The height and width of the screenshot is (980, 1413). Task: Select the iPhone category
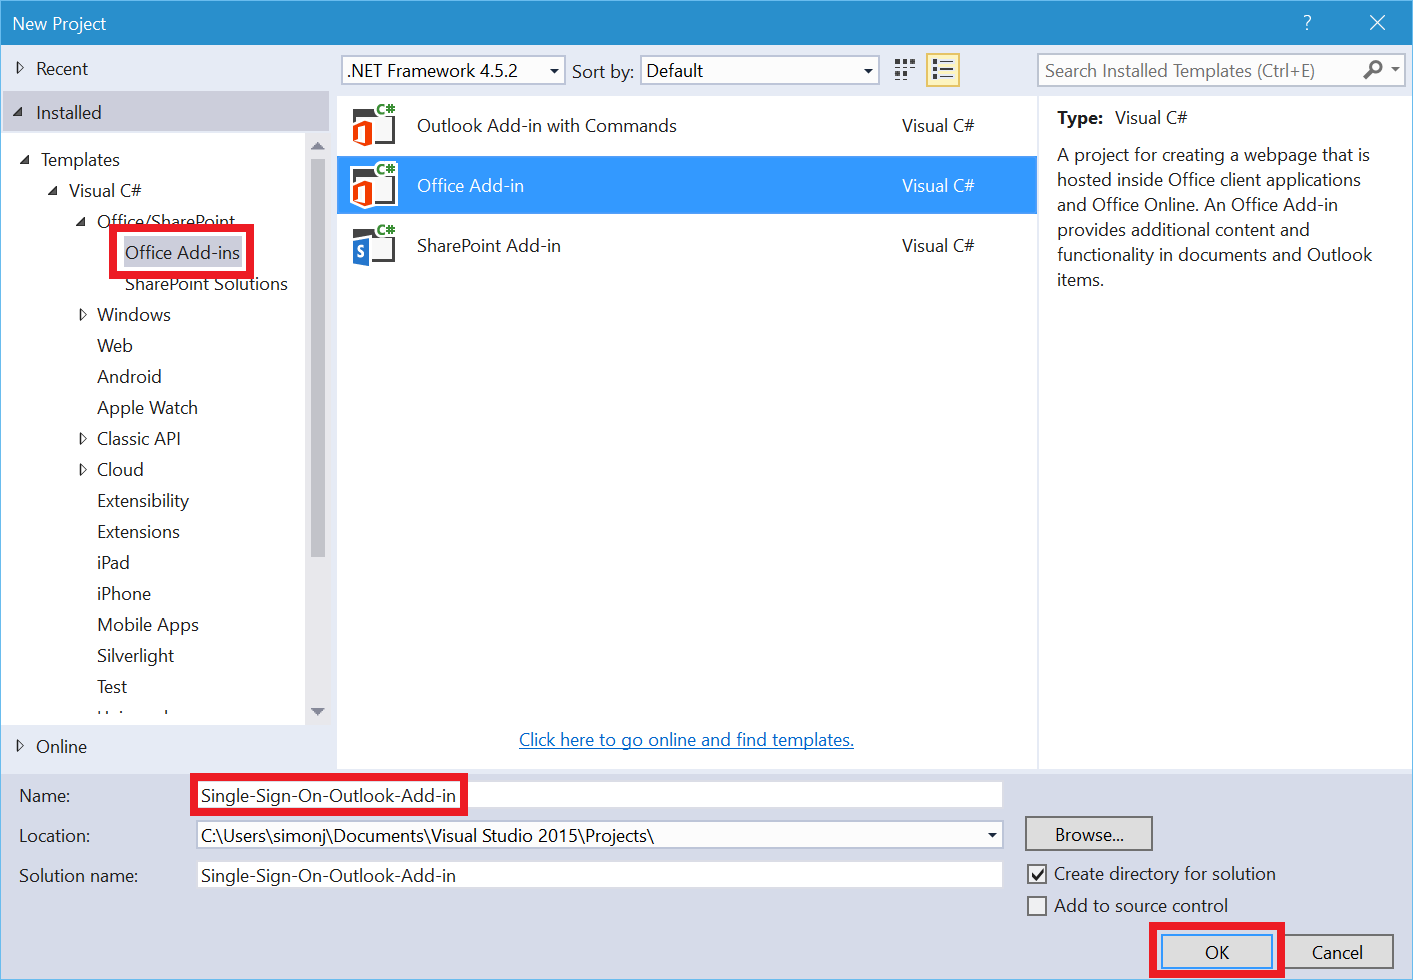coord(124,594)
